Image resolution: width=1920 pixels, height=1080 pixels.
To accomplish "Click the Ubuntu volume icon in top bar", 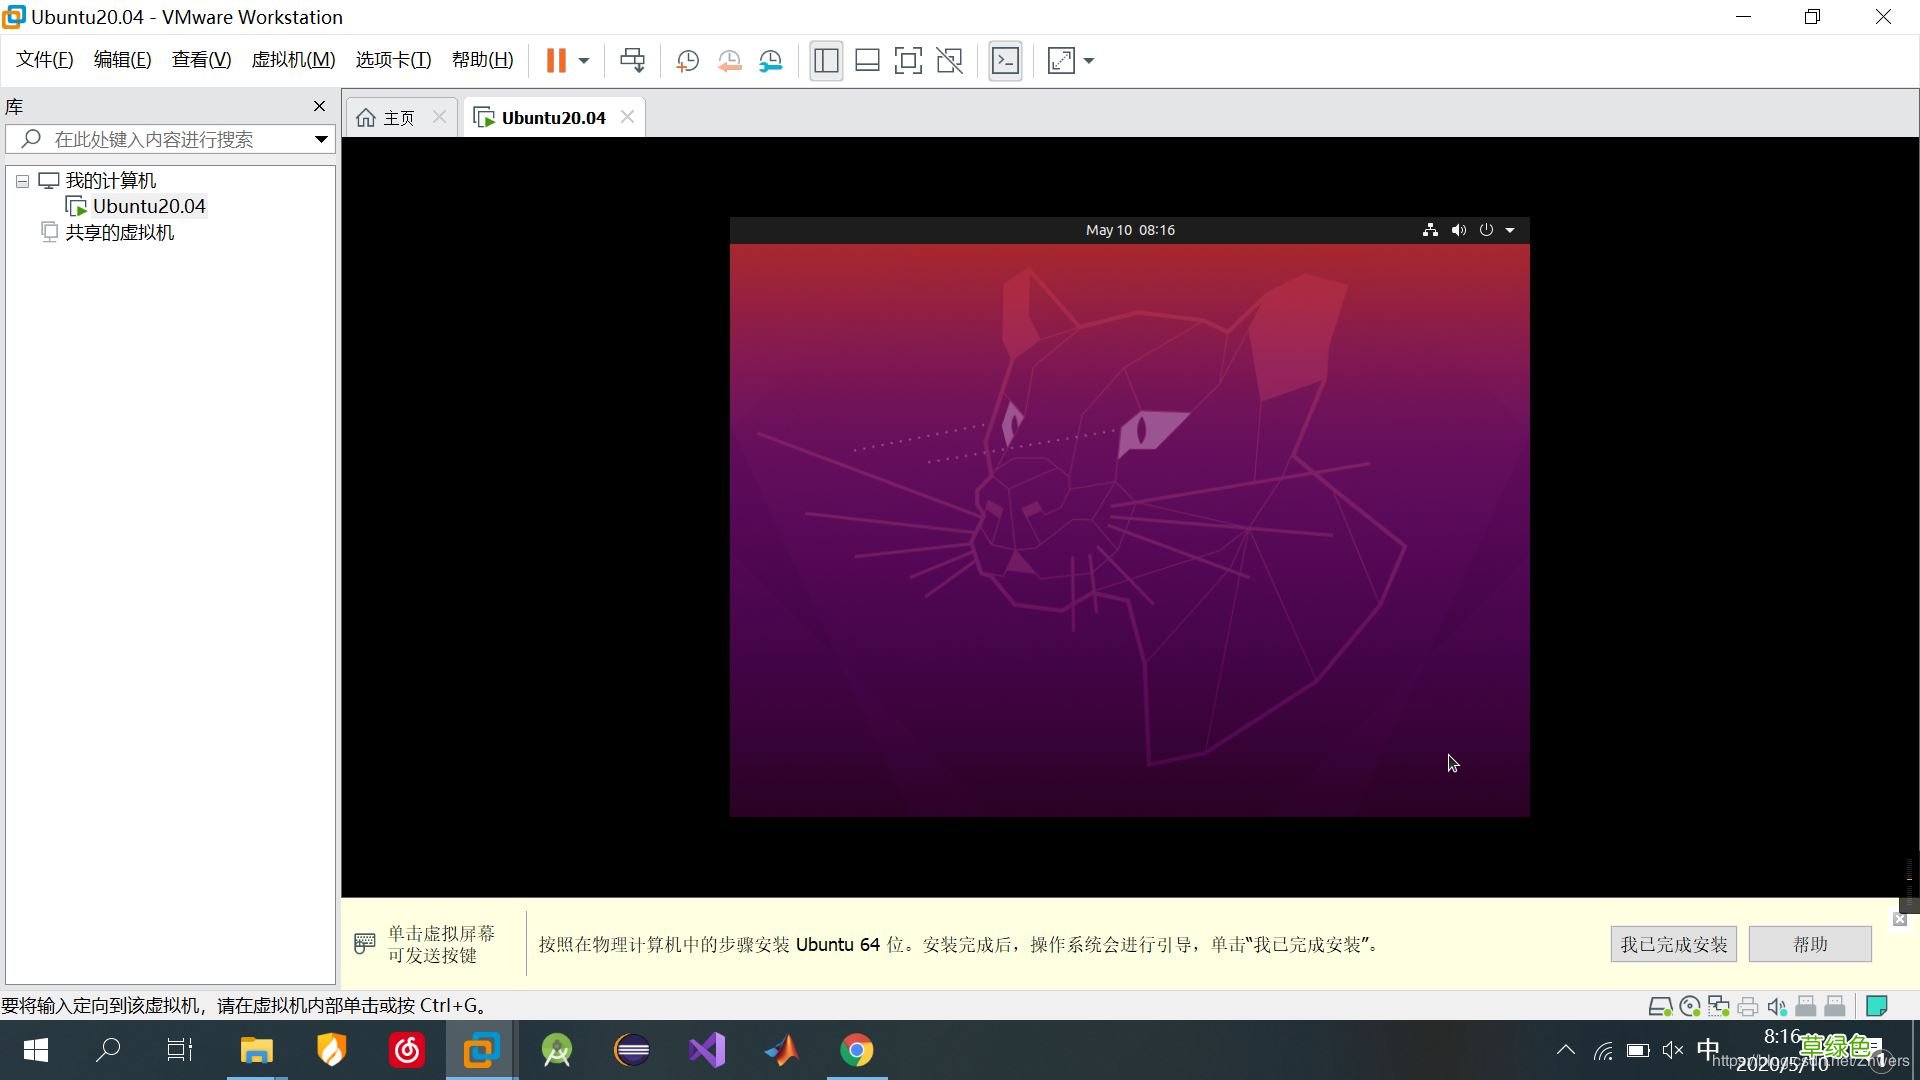I will click(x=1459, y=230).
